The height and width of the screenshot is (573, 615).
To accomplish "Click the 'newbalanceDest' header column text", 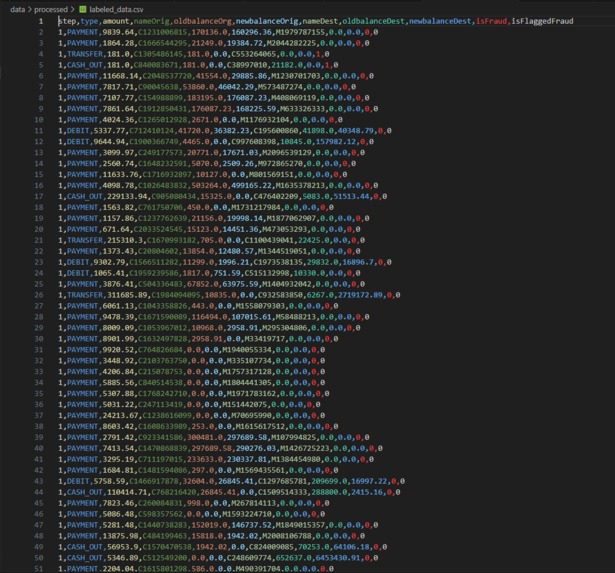I will 440,21.
